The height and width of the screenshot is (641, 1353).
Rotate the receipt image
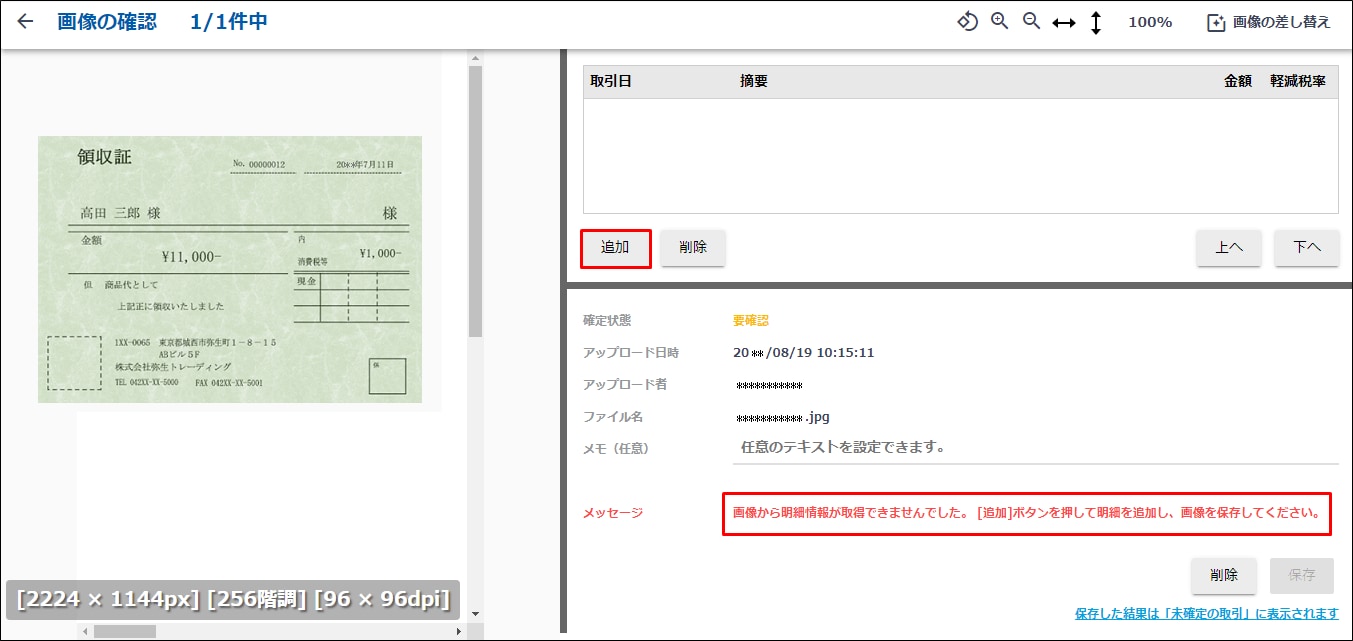click(967, 22)
